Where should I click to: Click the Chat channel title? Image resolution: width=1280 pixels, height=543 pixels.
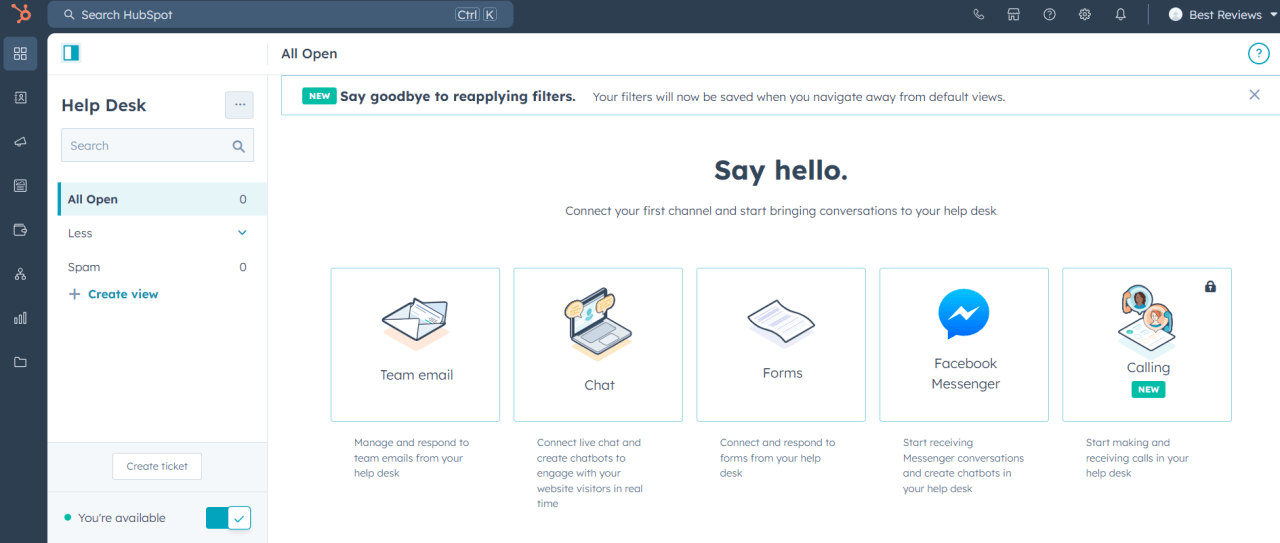(x=600, y=385)
